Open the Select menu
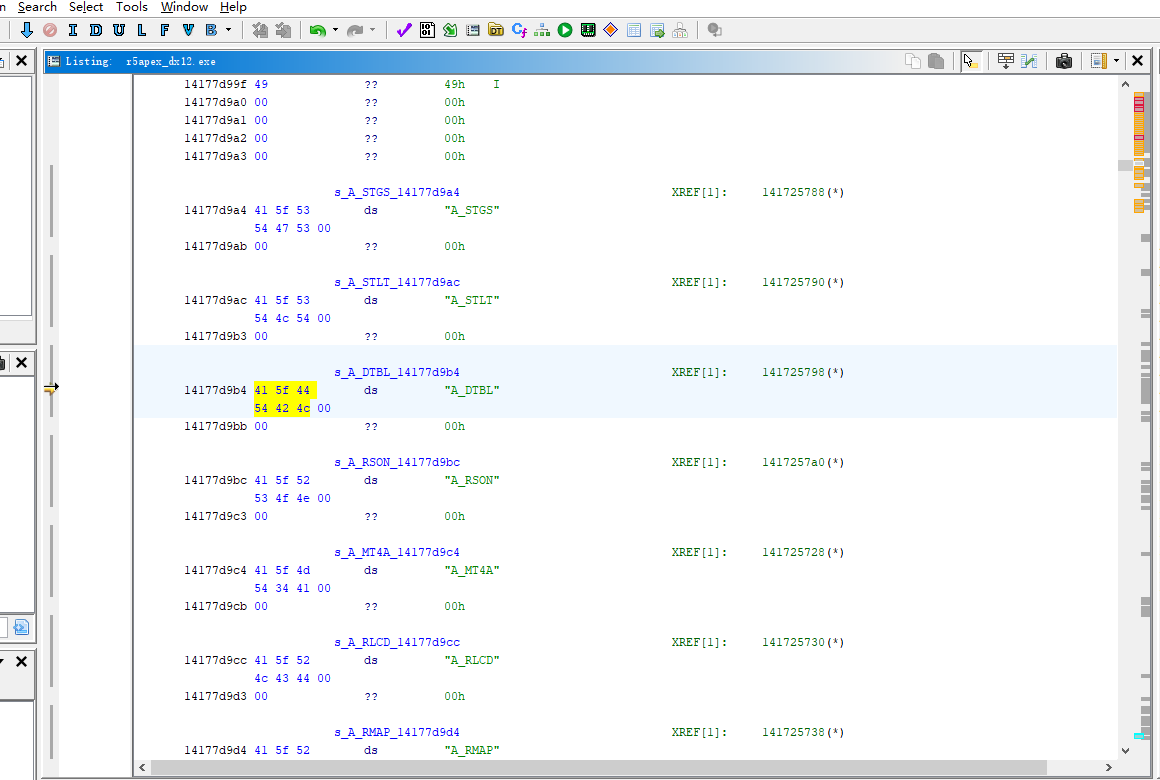 point(86,7)
